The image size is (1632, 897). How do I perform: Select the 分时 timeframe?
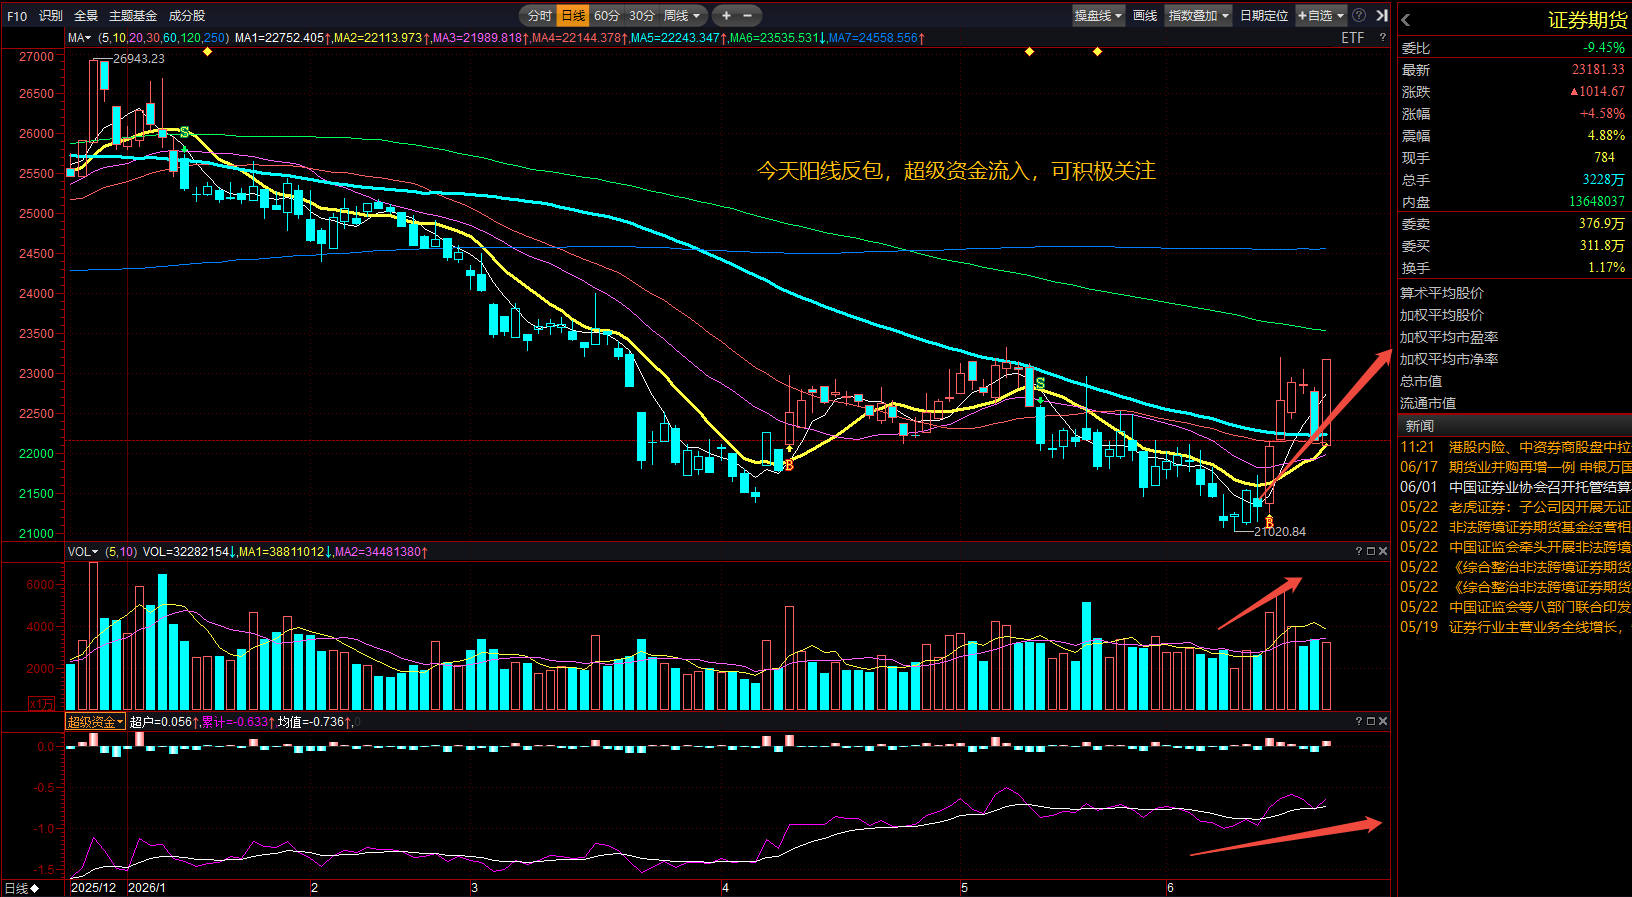point(539,15)
